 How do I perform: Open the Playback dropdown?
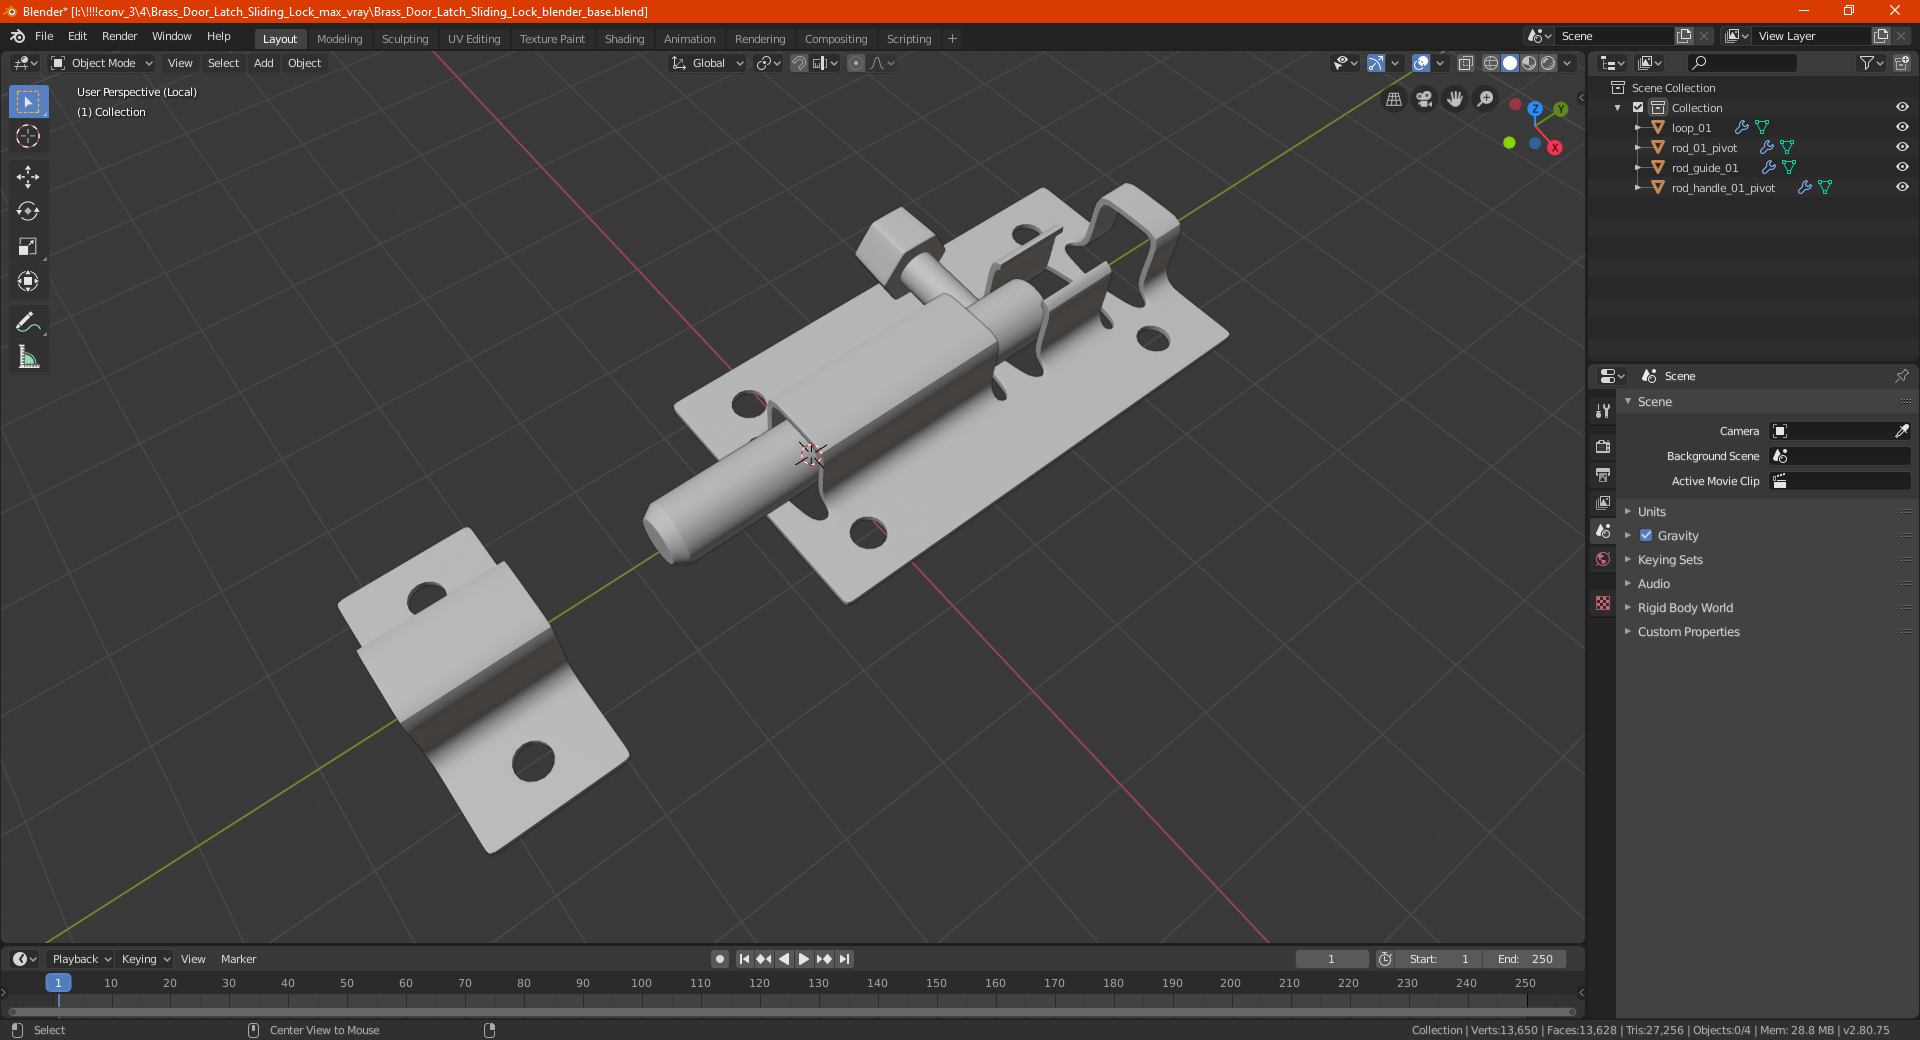81,959
